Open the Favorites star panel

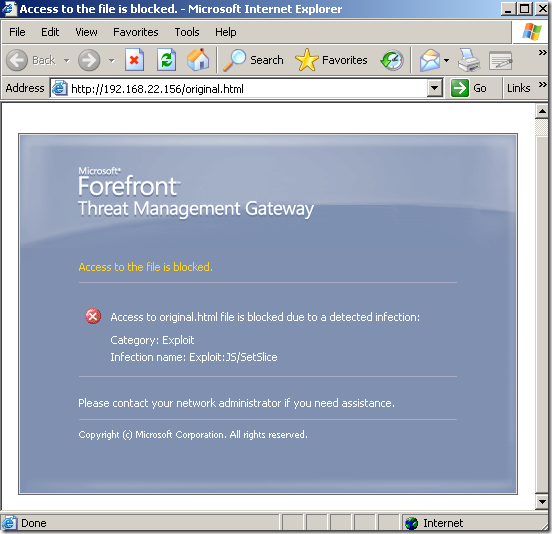point(331,60)
